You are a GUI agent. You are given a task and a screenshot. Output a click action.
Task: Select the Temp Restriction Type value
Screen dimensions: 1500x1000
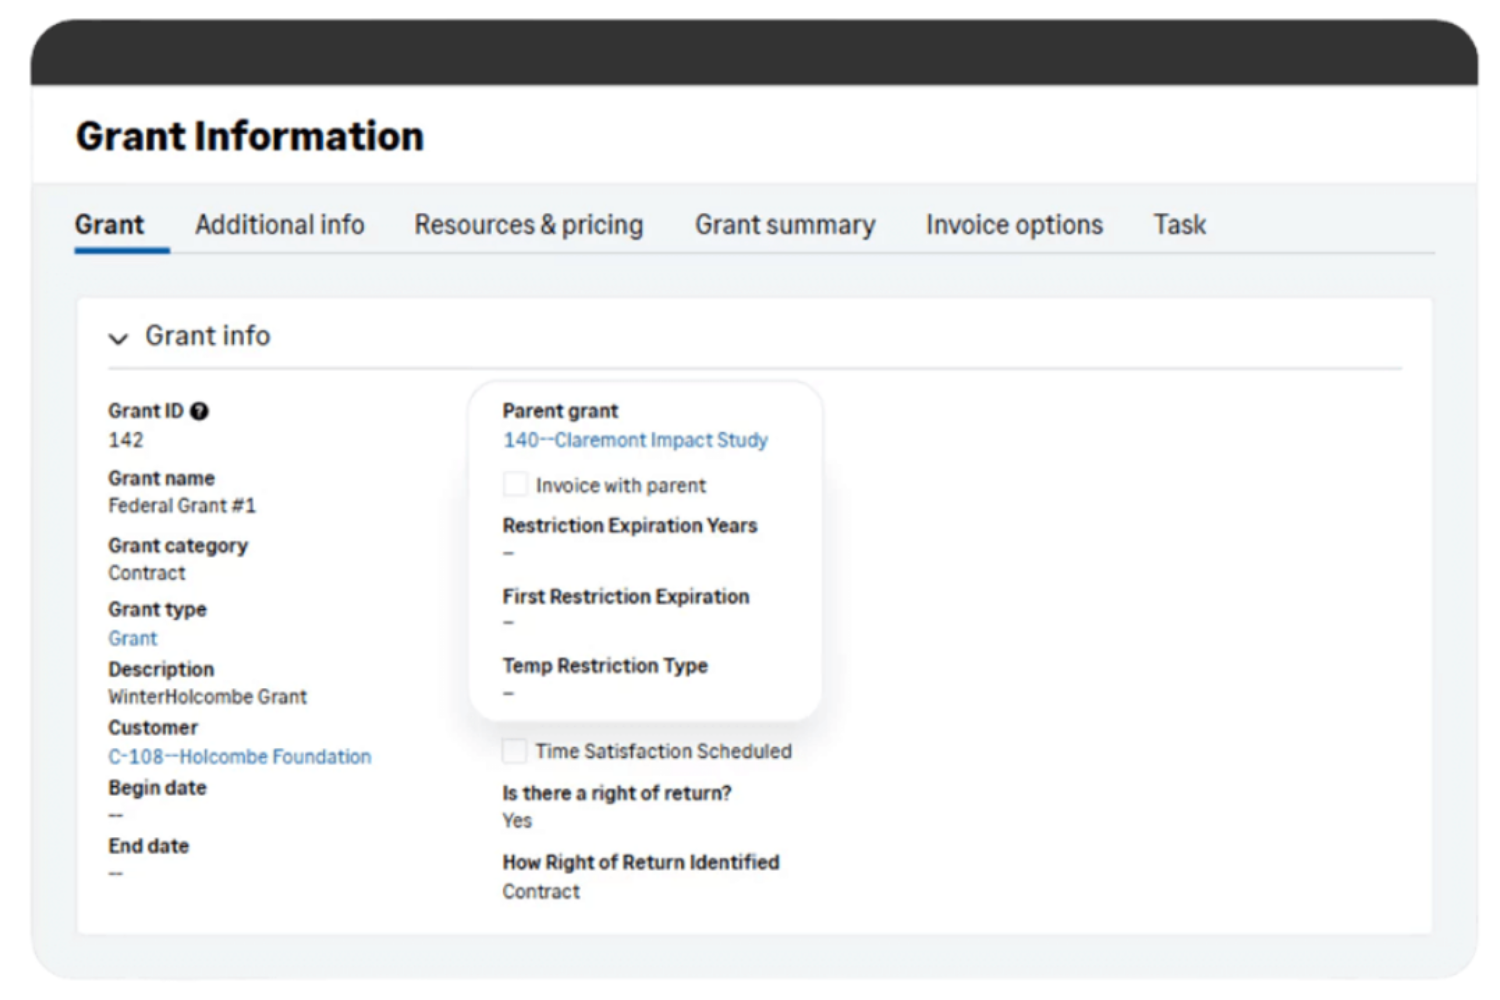coord(508,692)
